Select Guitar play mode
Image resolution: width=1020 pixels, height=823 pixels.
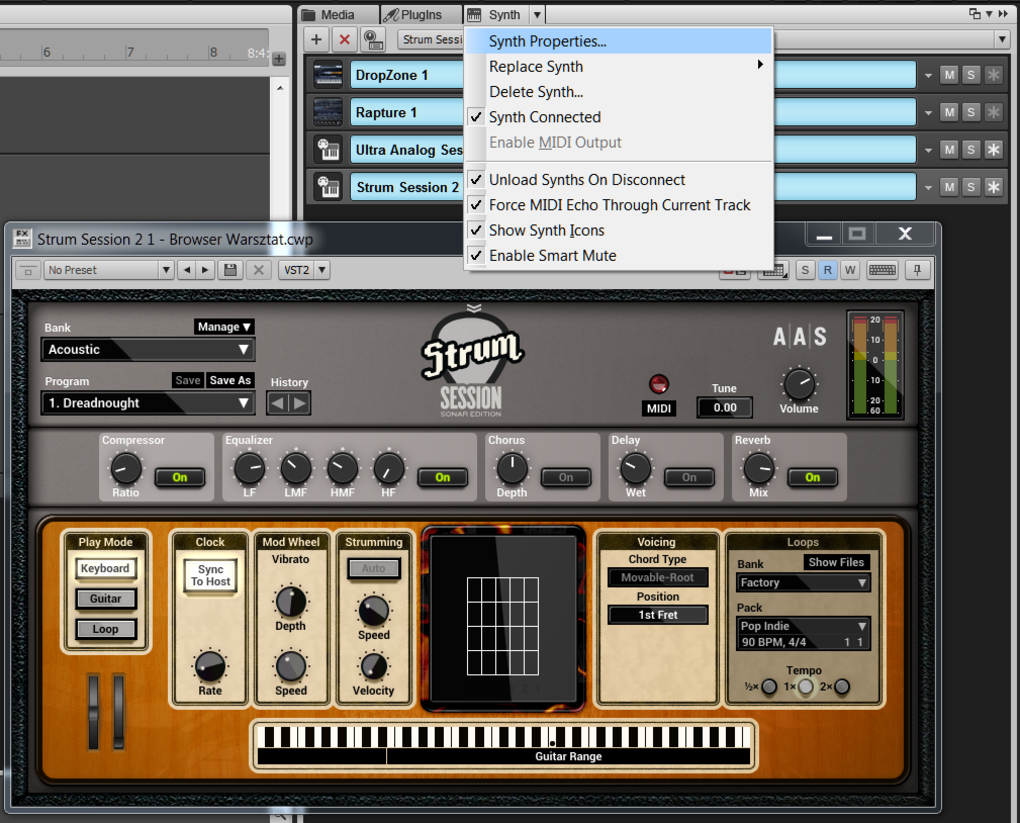(105, 599)
